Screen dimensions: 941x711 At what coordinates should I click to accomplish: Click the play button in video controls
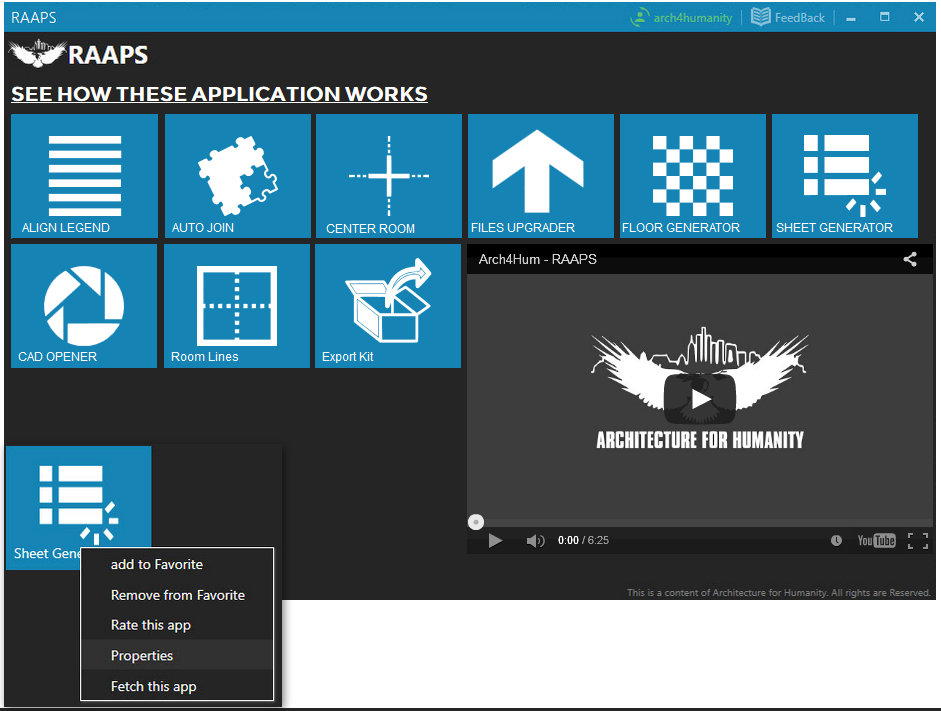pyautogui.click(x=495, y=541)
